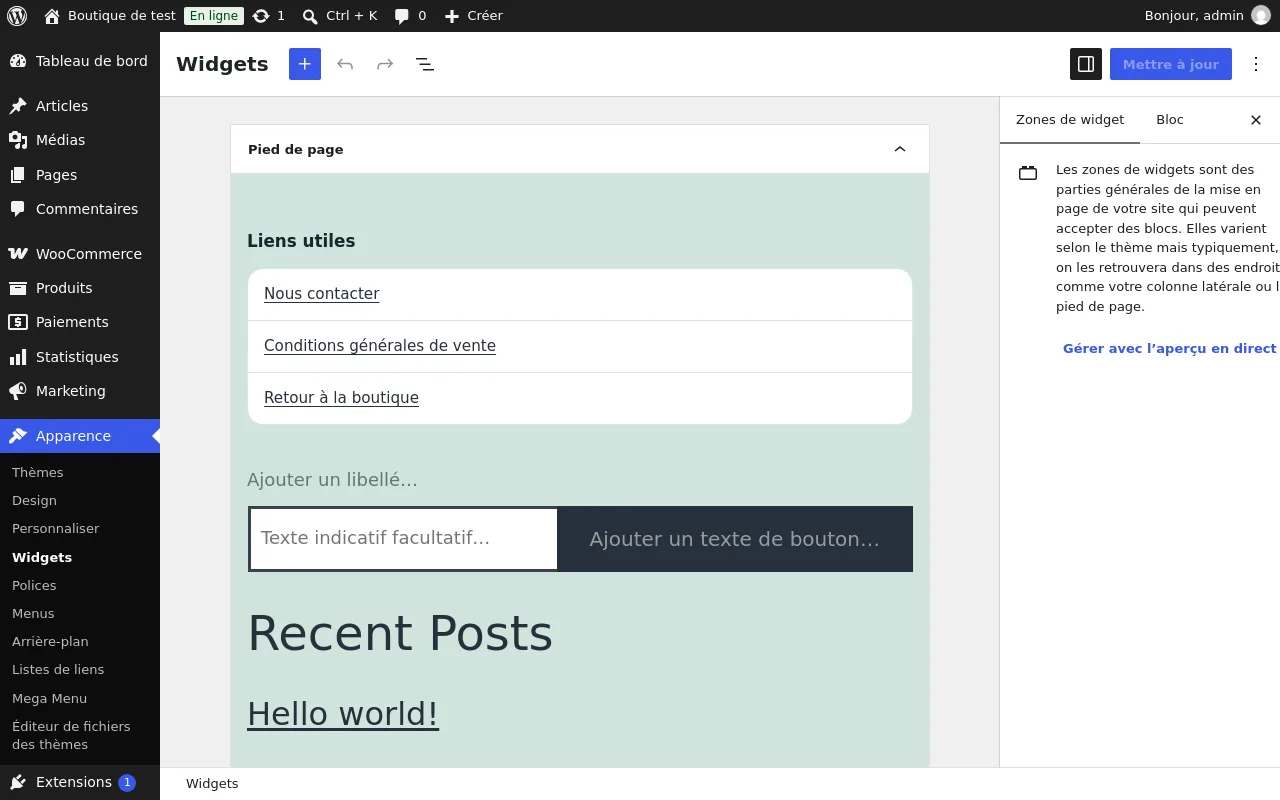
Task: Open the list view icon
Action: coord(425,64)
